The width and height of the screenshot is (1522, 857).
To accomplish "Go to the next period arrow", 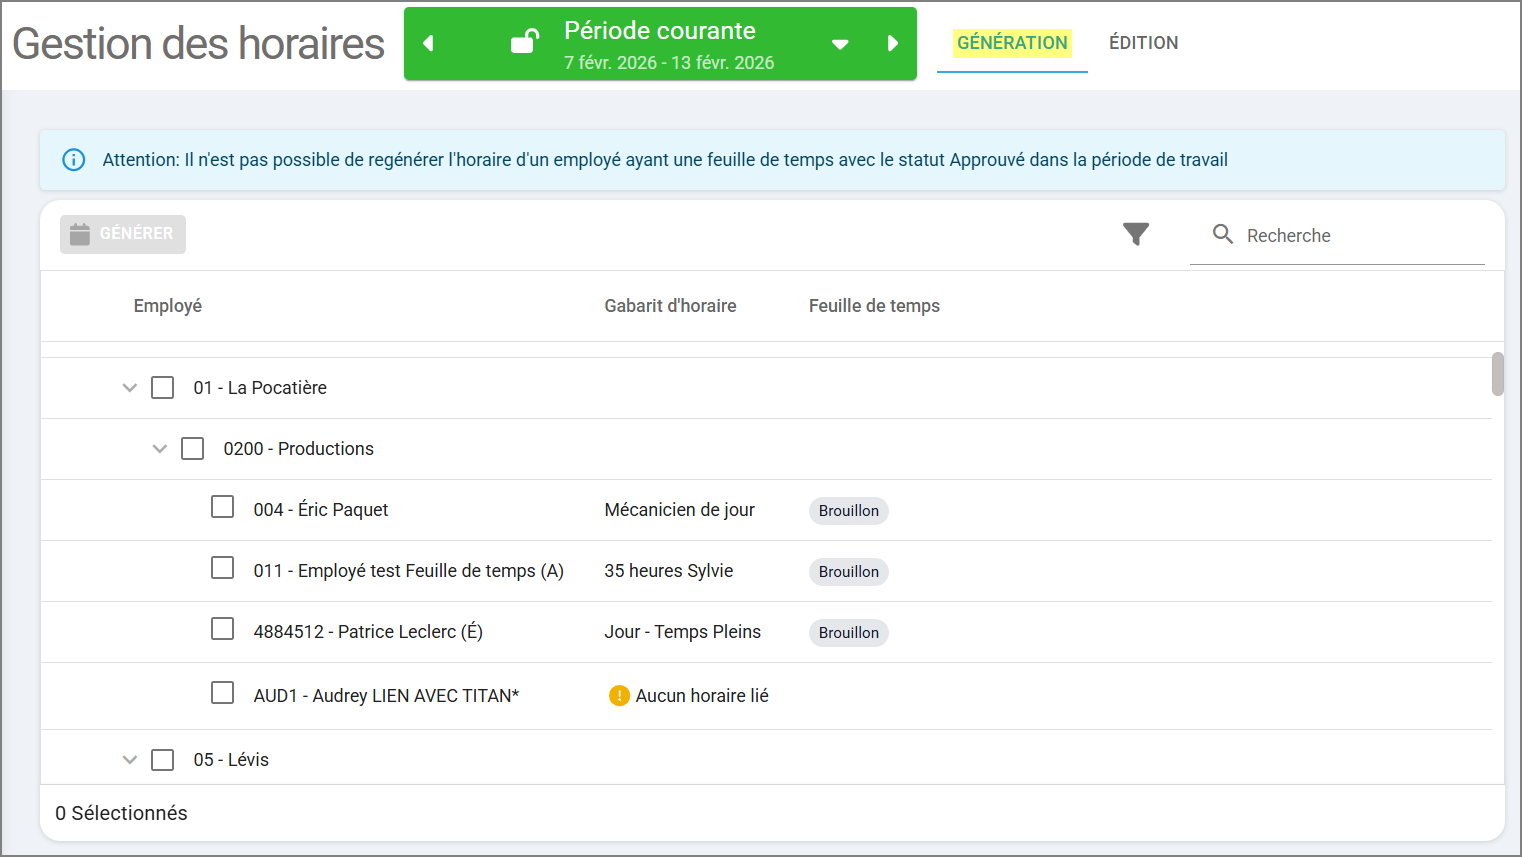I will click(x=893, y=43).
